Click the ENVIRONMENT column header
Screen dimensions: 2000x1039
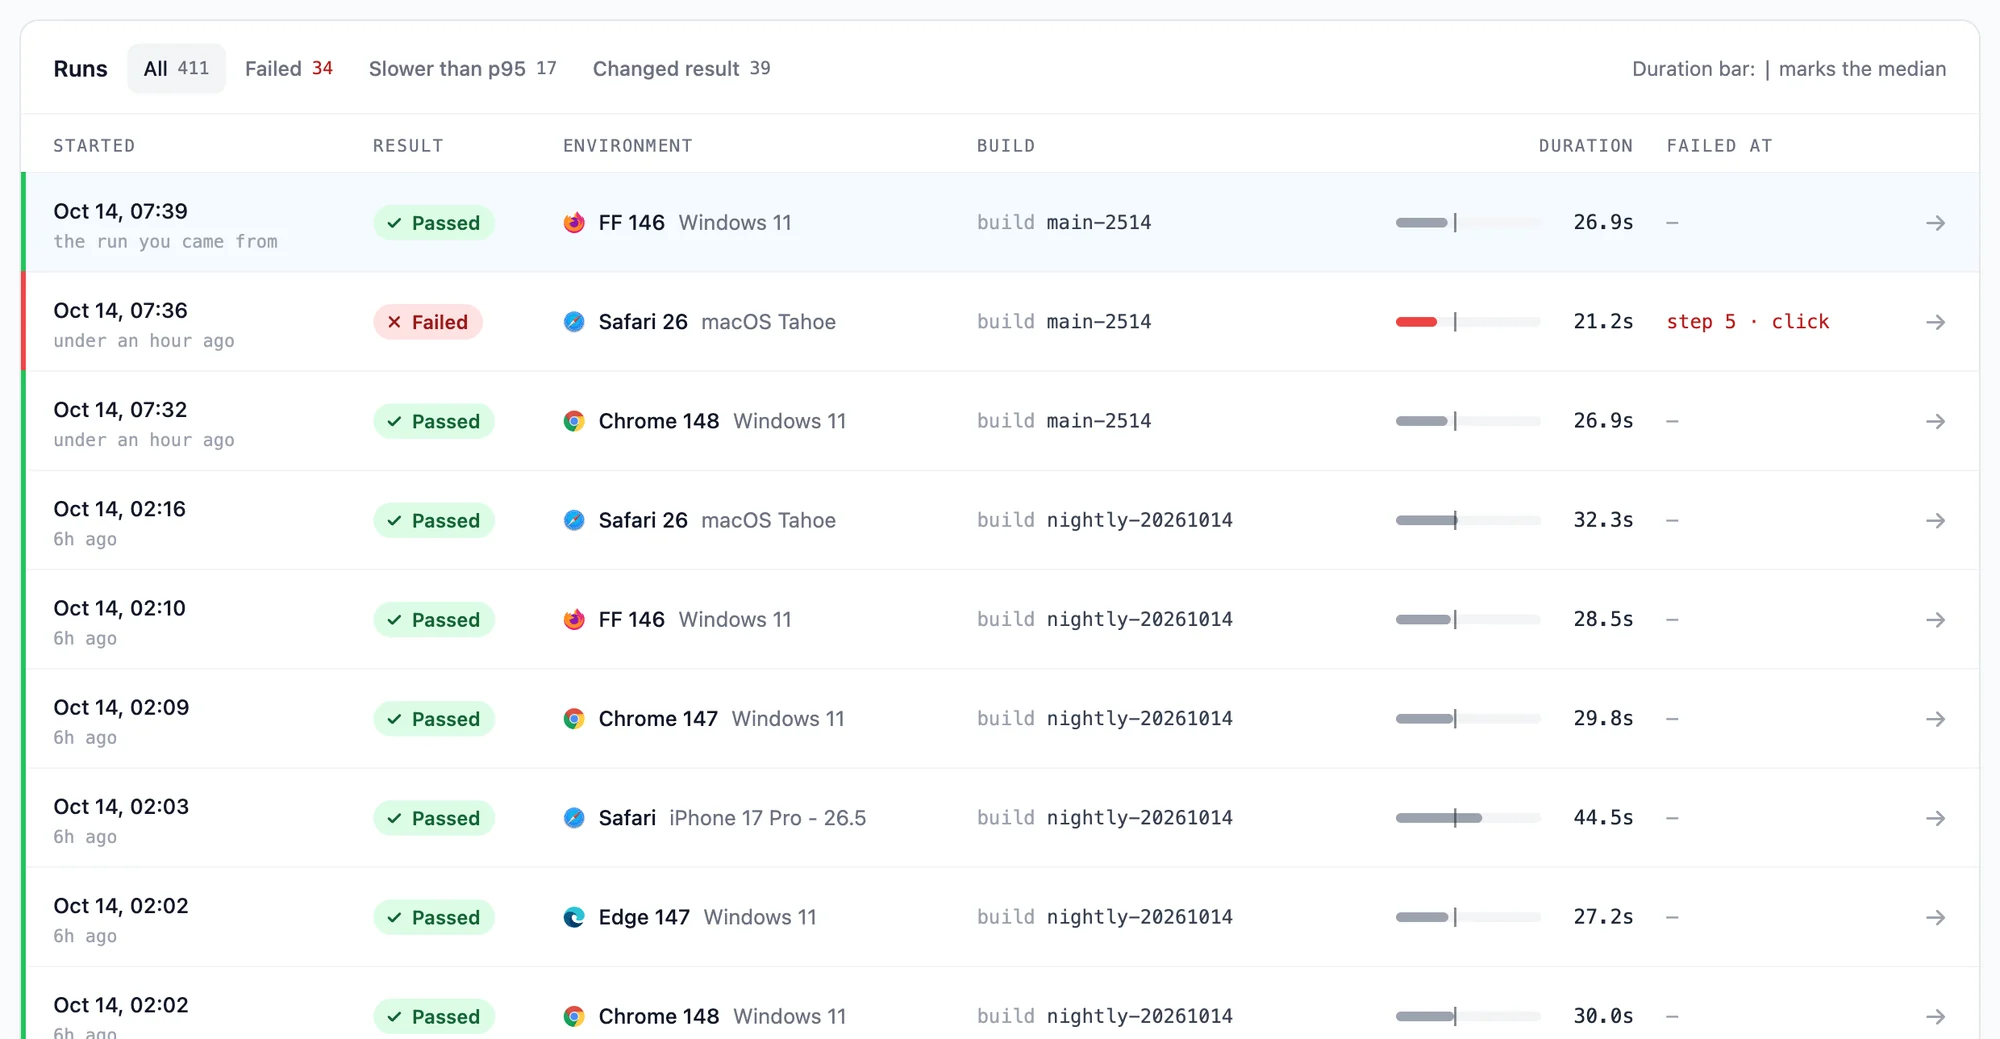627,146
